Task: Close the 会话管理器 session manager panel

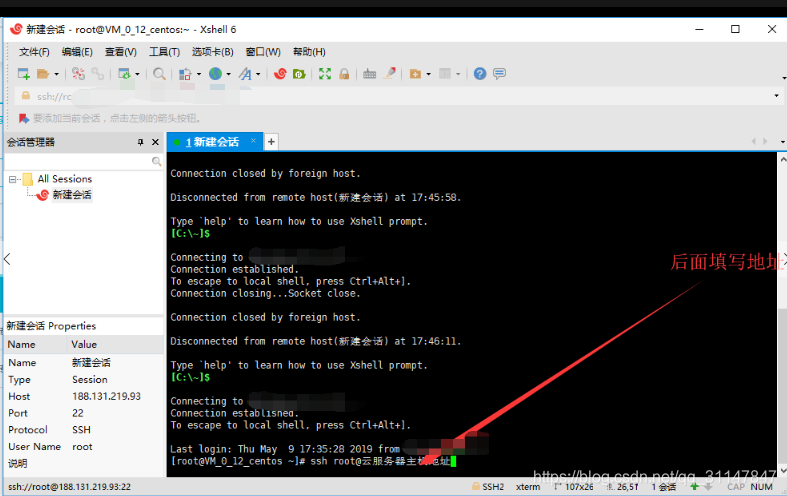Action: click(155, 142)
